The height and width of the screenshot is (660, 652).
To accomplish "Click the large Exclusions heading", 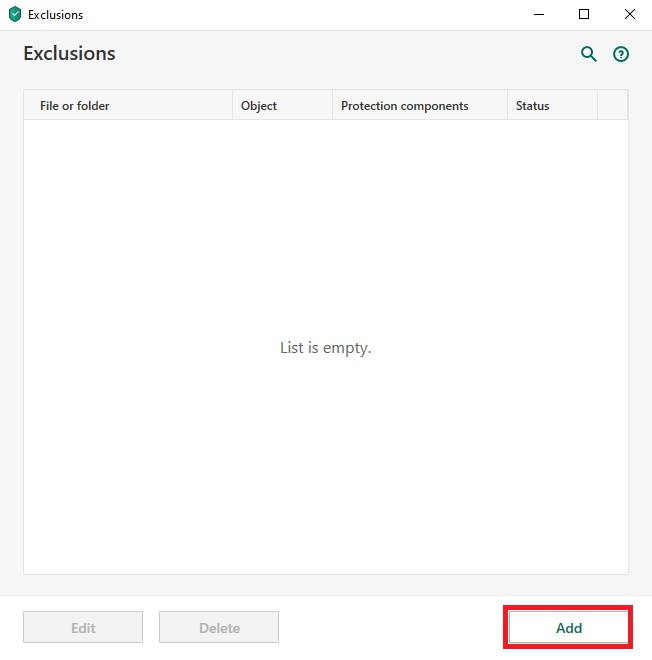I will (x=69, y=53).
